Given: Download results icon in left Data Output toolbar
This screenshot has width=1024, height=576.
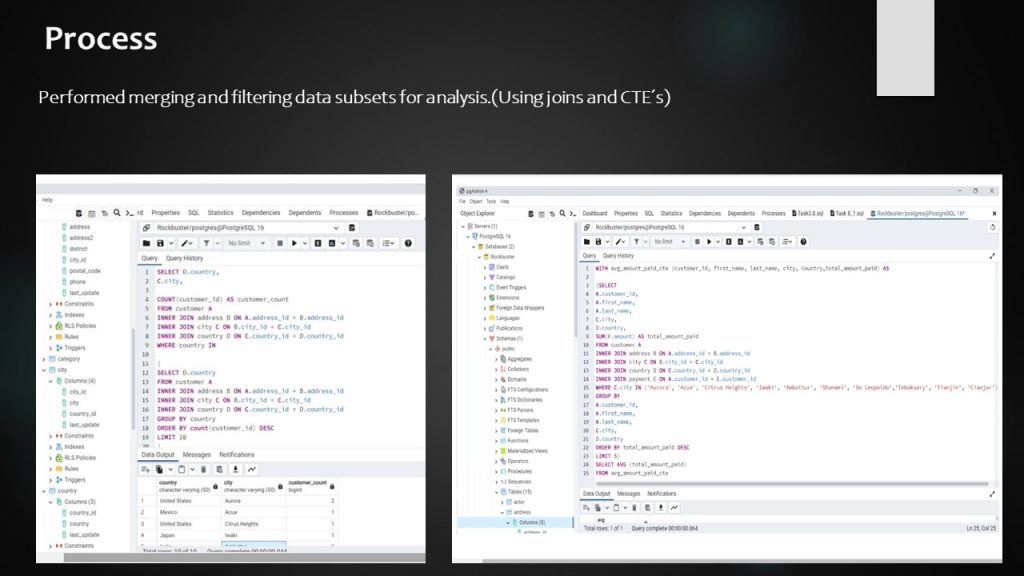Looking at the screenshot, I should [x=235, y=469].
